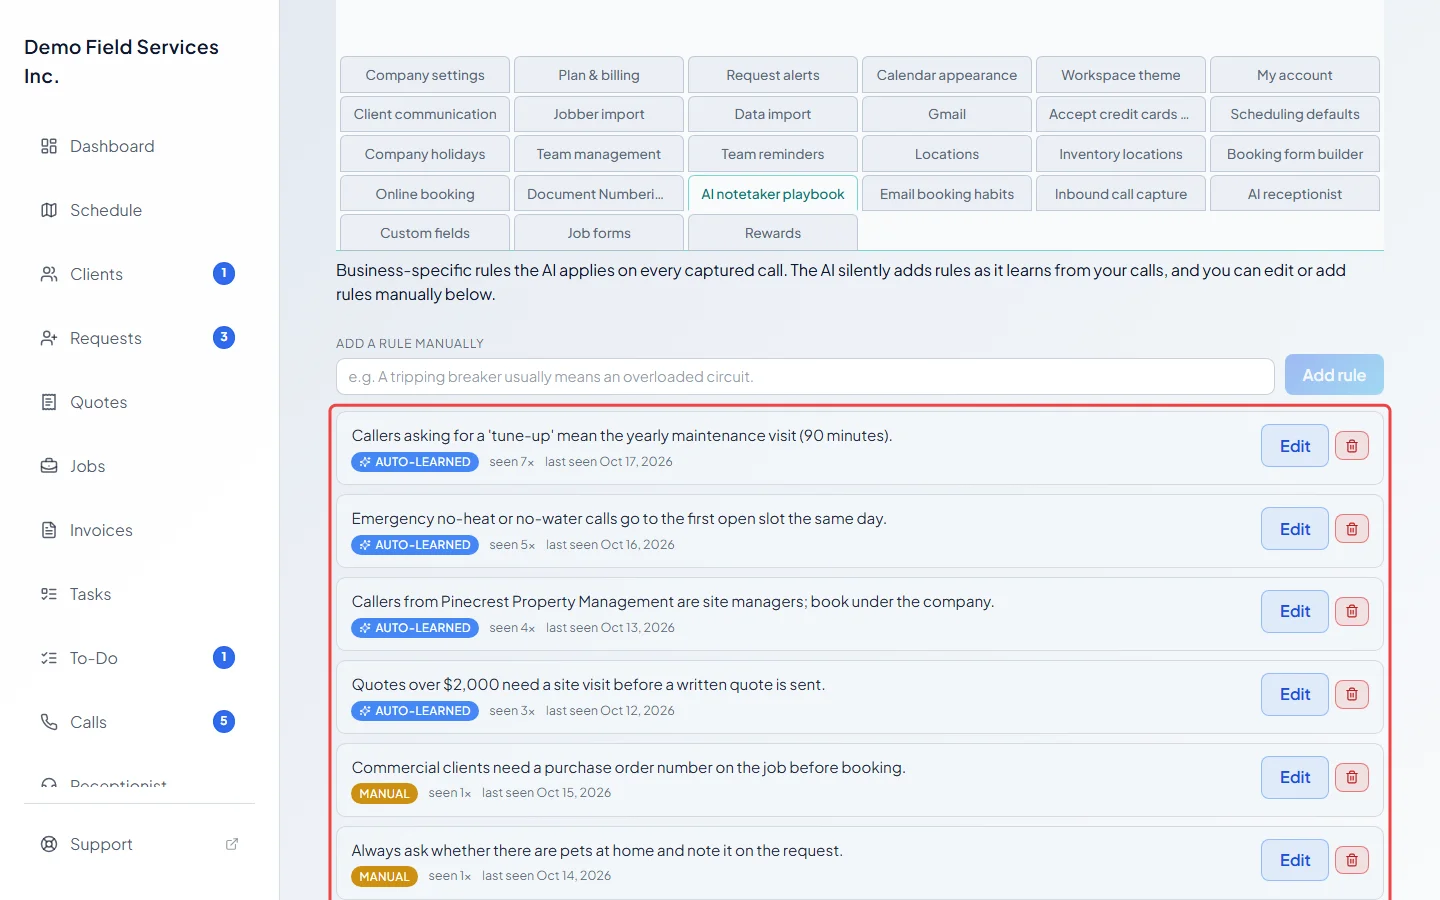Switch to Company settings tab
Image resolution: width=1440 pixels, height=900 pixels.
425,75
